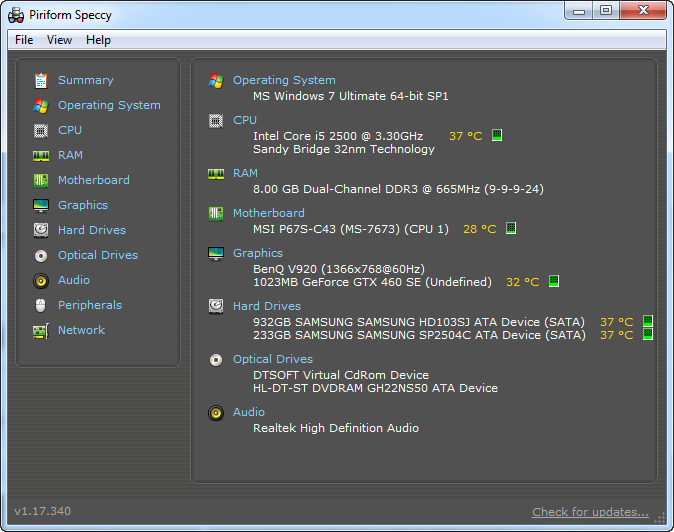Click the Hard Drives heading in summary panel

pyautogui.click(x=267, y=306)
